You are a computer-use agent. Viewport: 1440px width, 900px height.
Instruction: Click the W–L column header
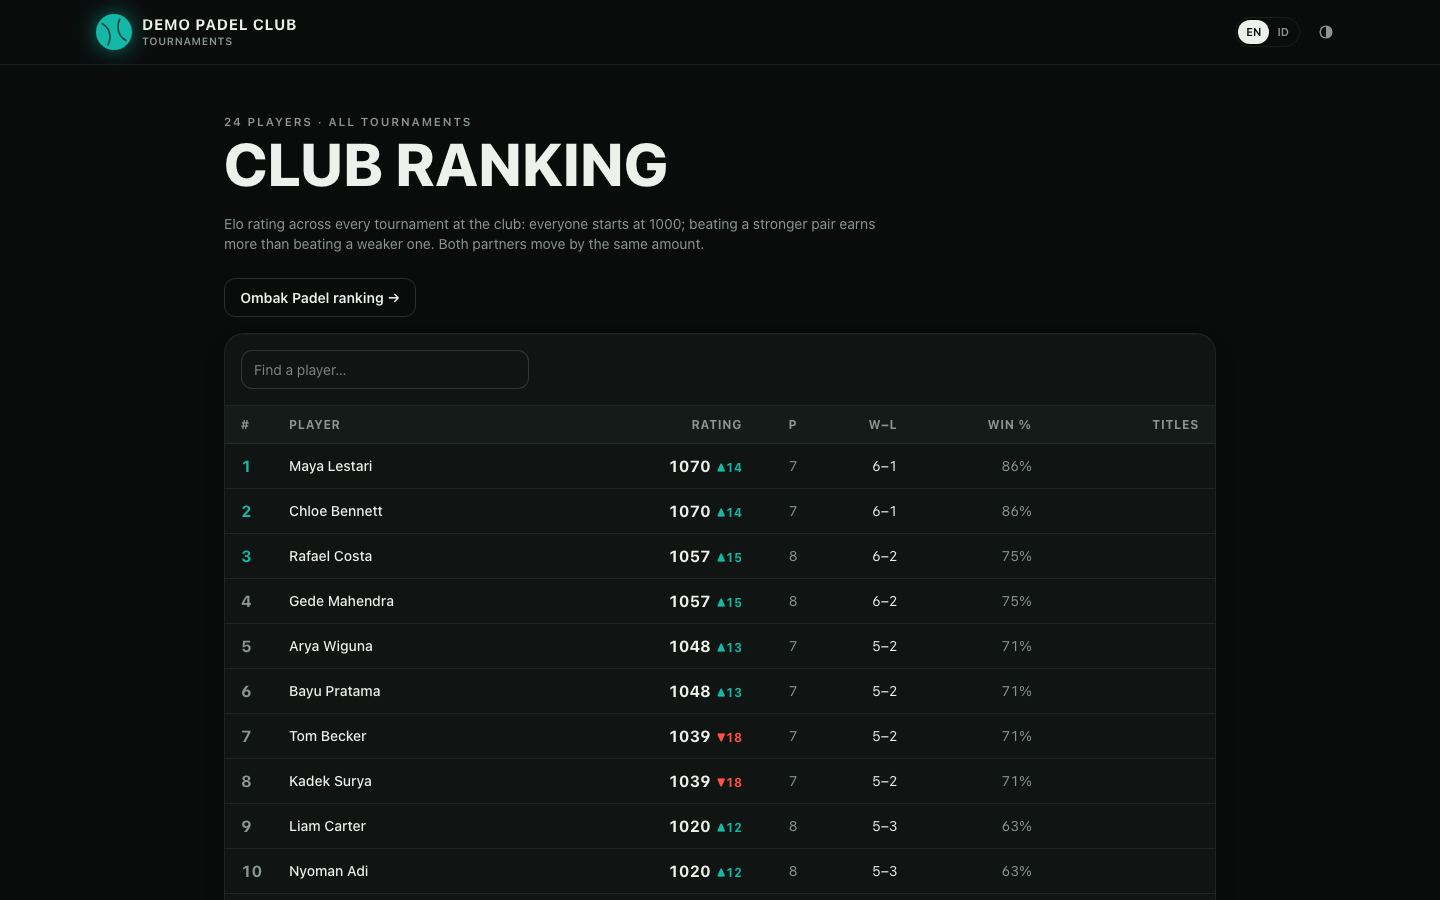[882, 425]
